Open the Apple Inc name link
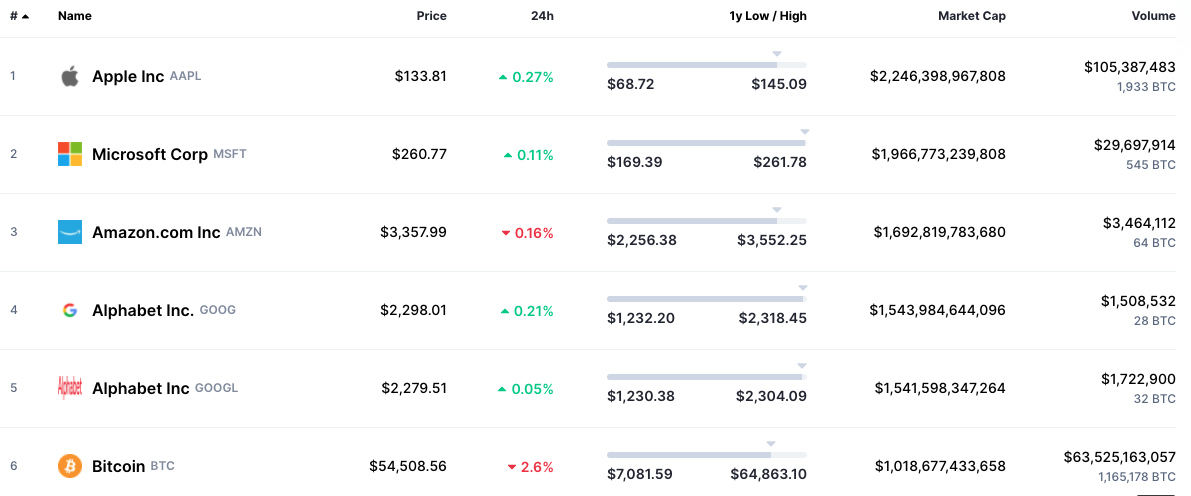The width and height of the screenshot is (1191, 496). (x=128, y=76)
